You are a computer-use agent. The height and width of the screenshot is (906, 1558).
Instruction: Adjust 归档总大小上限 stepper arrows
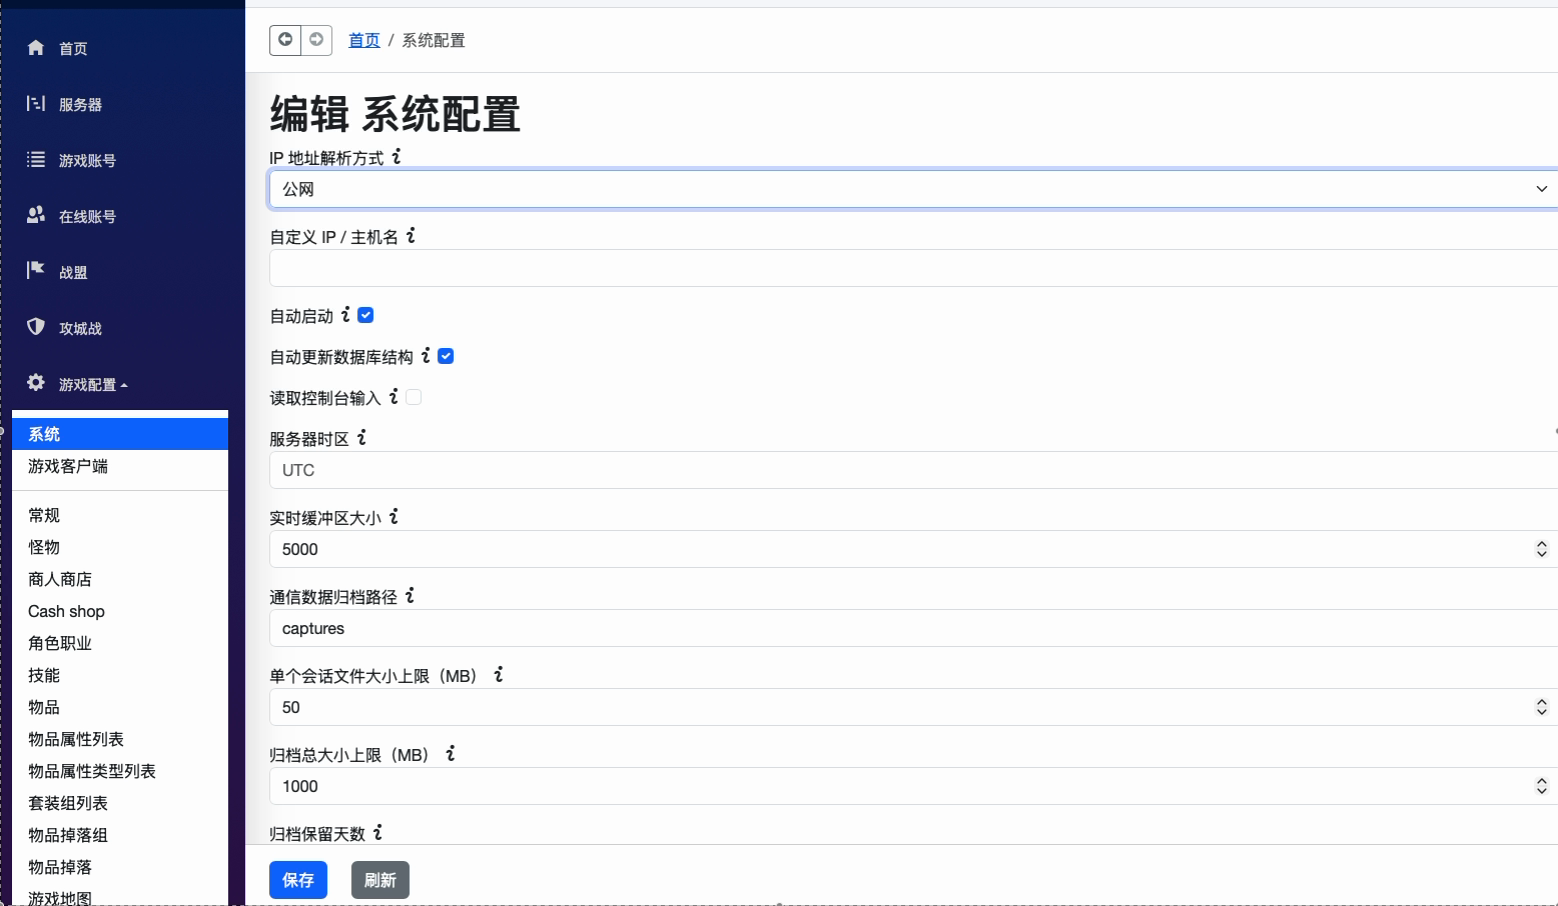point(1541,786)
